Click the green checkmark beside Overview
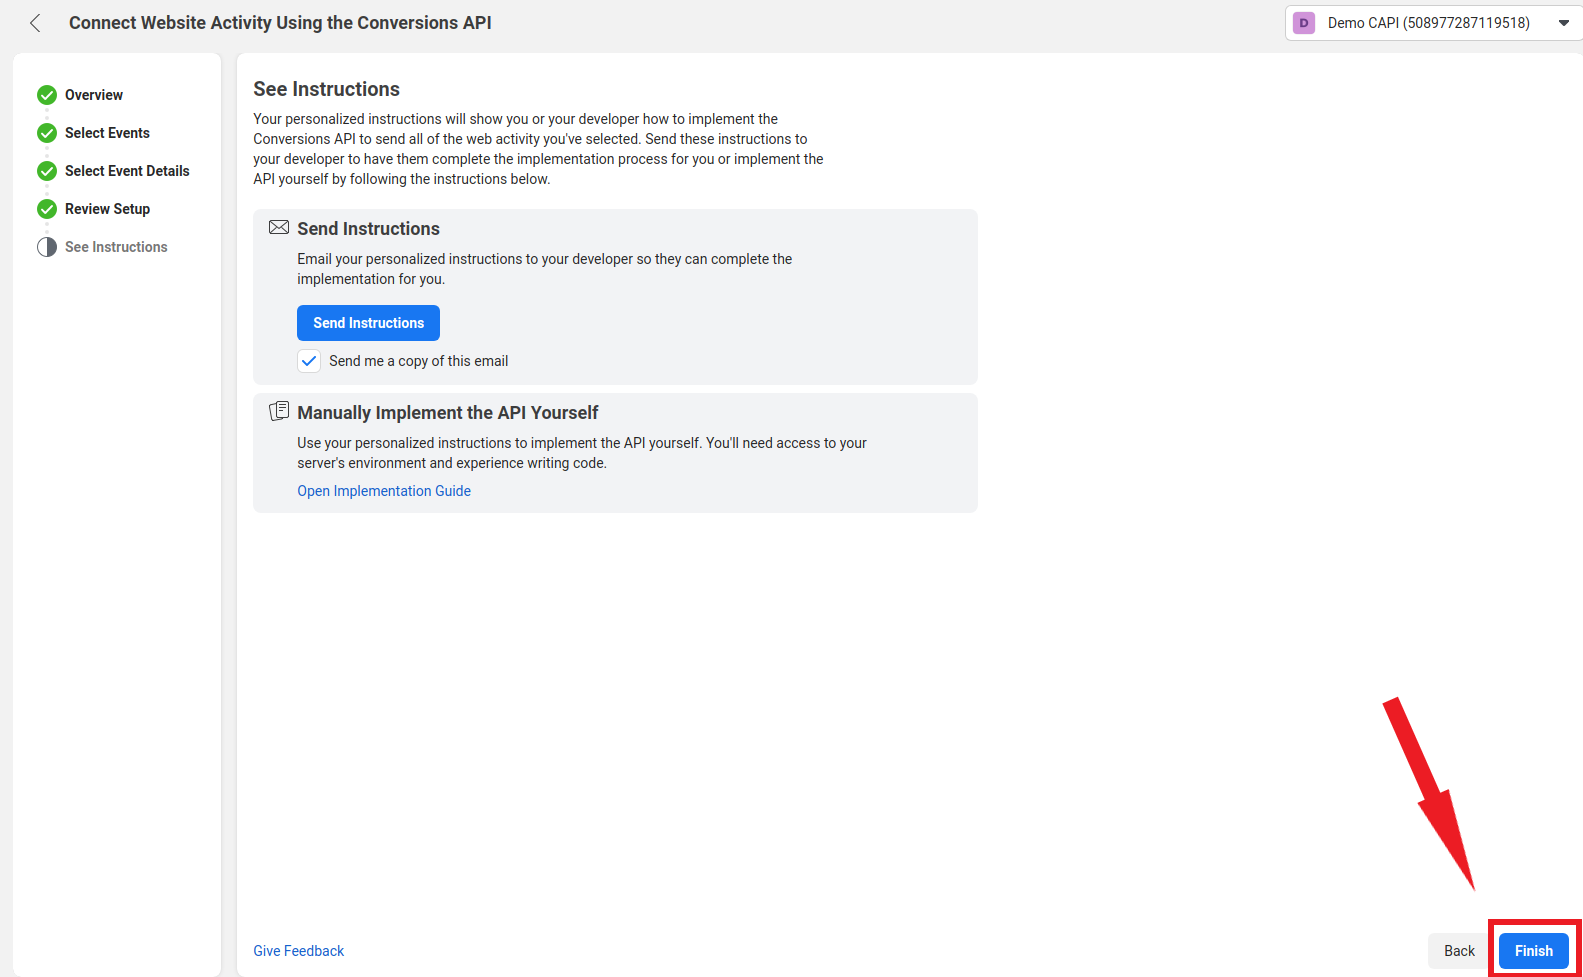Image resolution: width=1583 pixels, height=977 pixels. tap(47, 95)
